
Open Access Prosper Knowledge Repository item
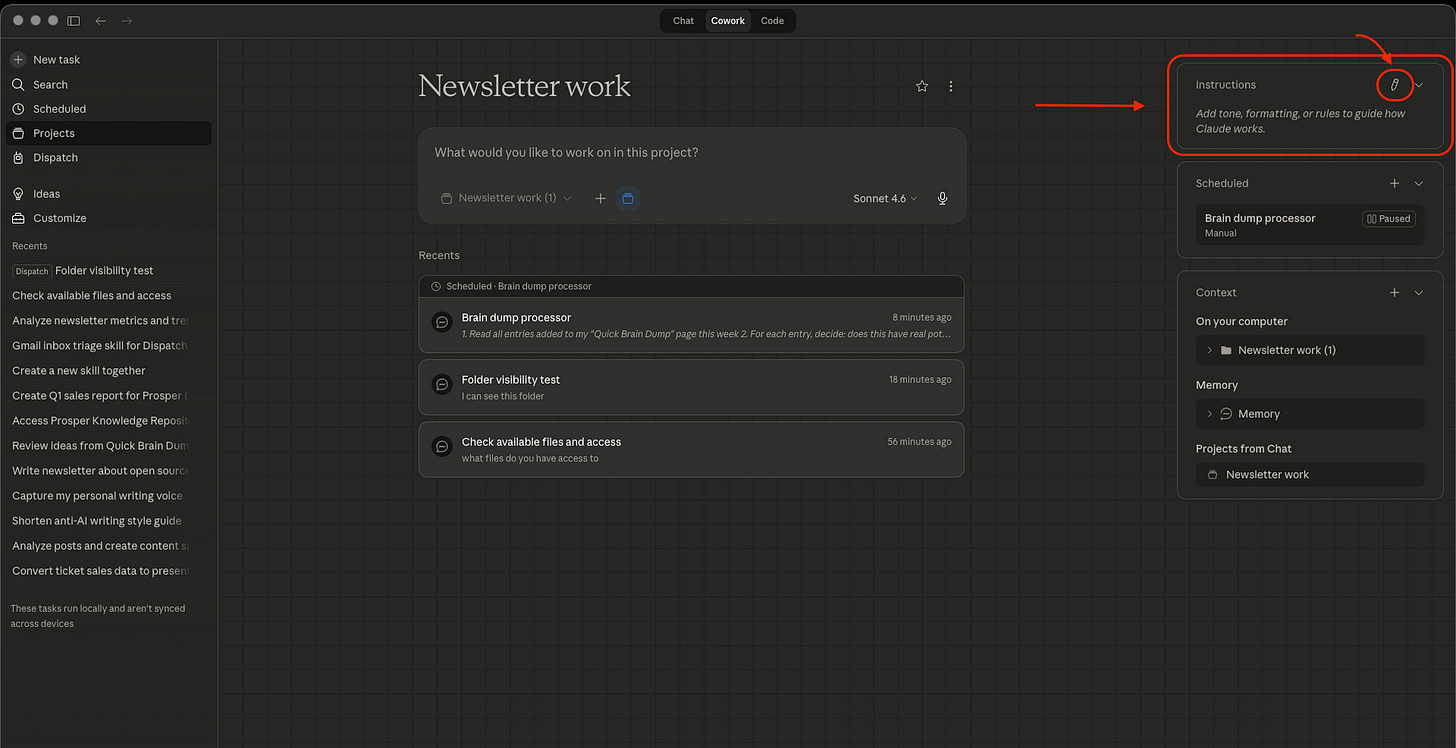pos(100,421)
